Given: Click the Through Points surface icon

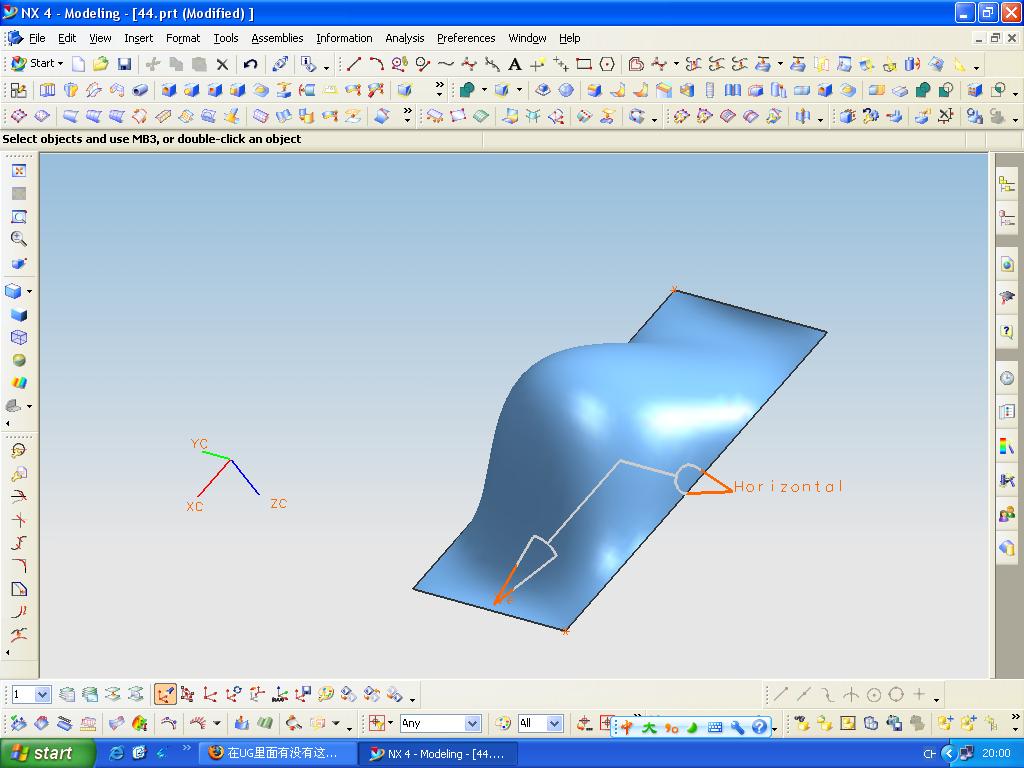Looking at the screenshot, I should point(19,116).
